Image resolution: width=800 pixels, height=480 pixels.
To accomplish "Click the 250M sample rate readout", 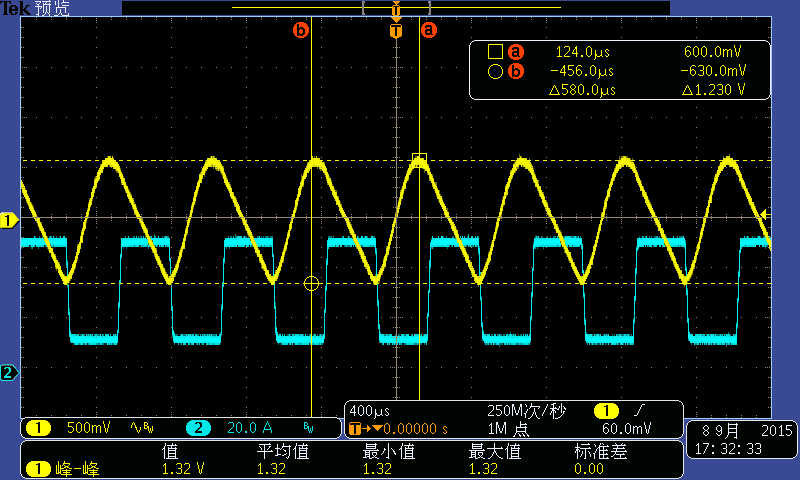I will (526, 411).
